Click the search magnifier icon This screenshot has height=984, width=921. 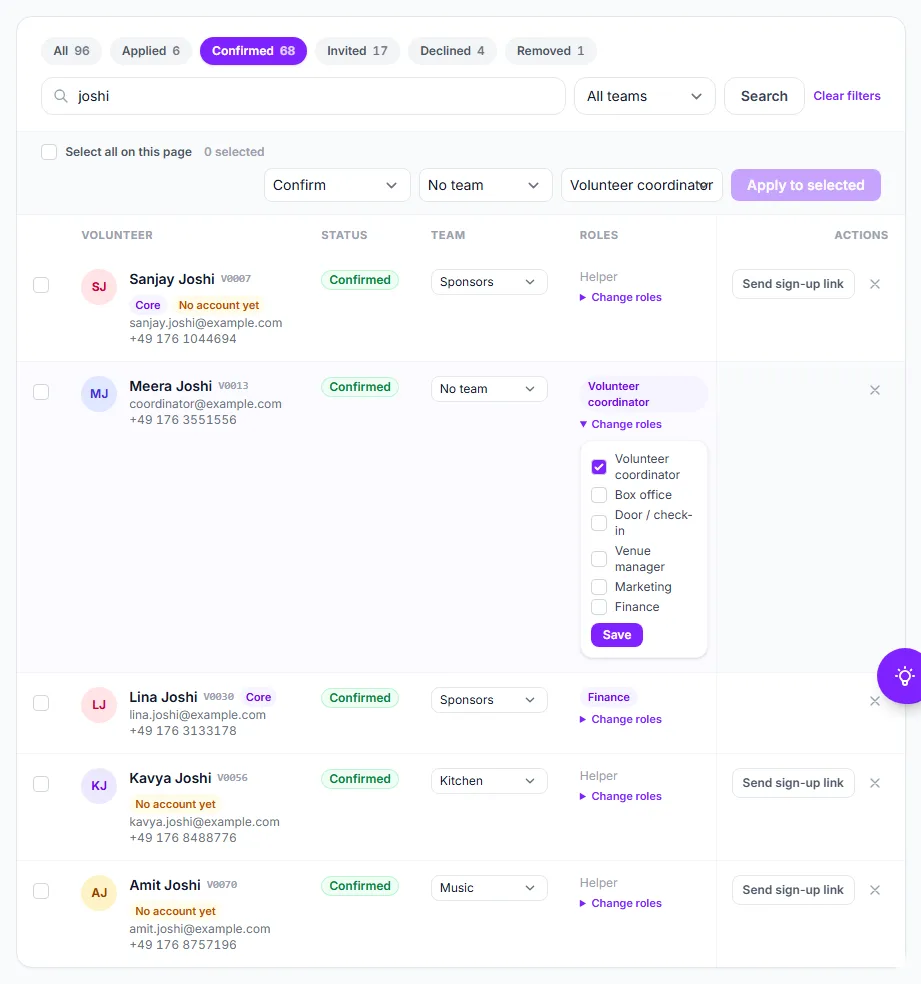tap(61, 96)
